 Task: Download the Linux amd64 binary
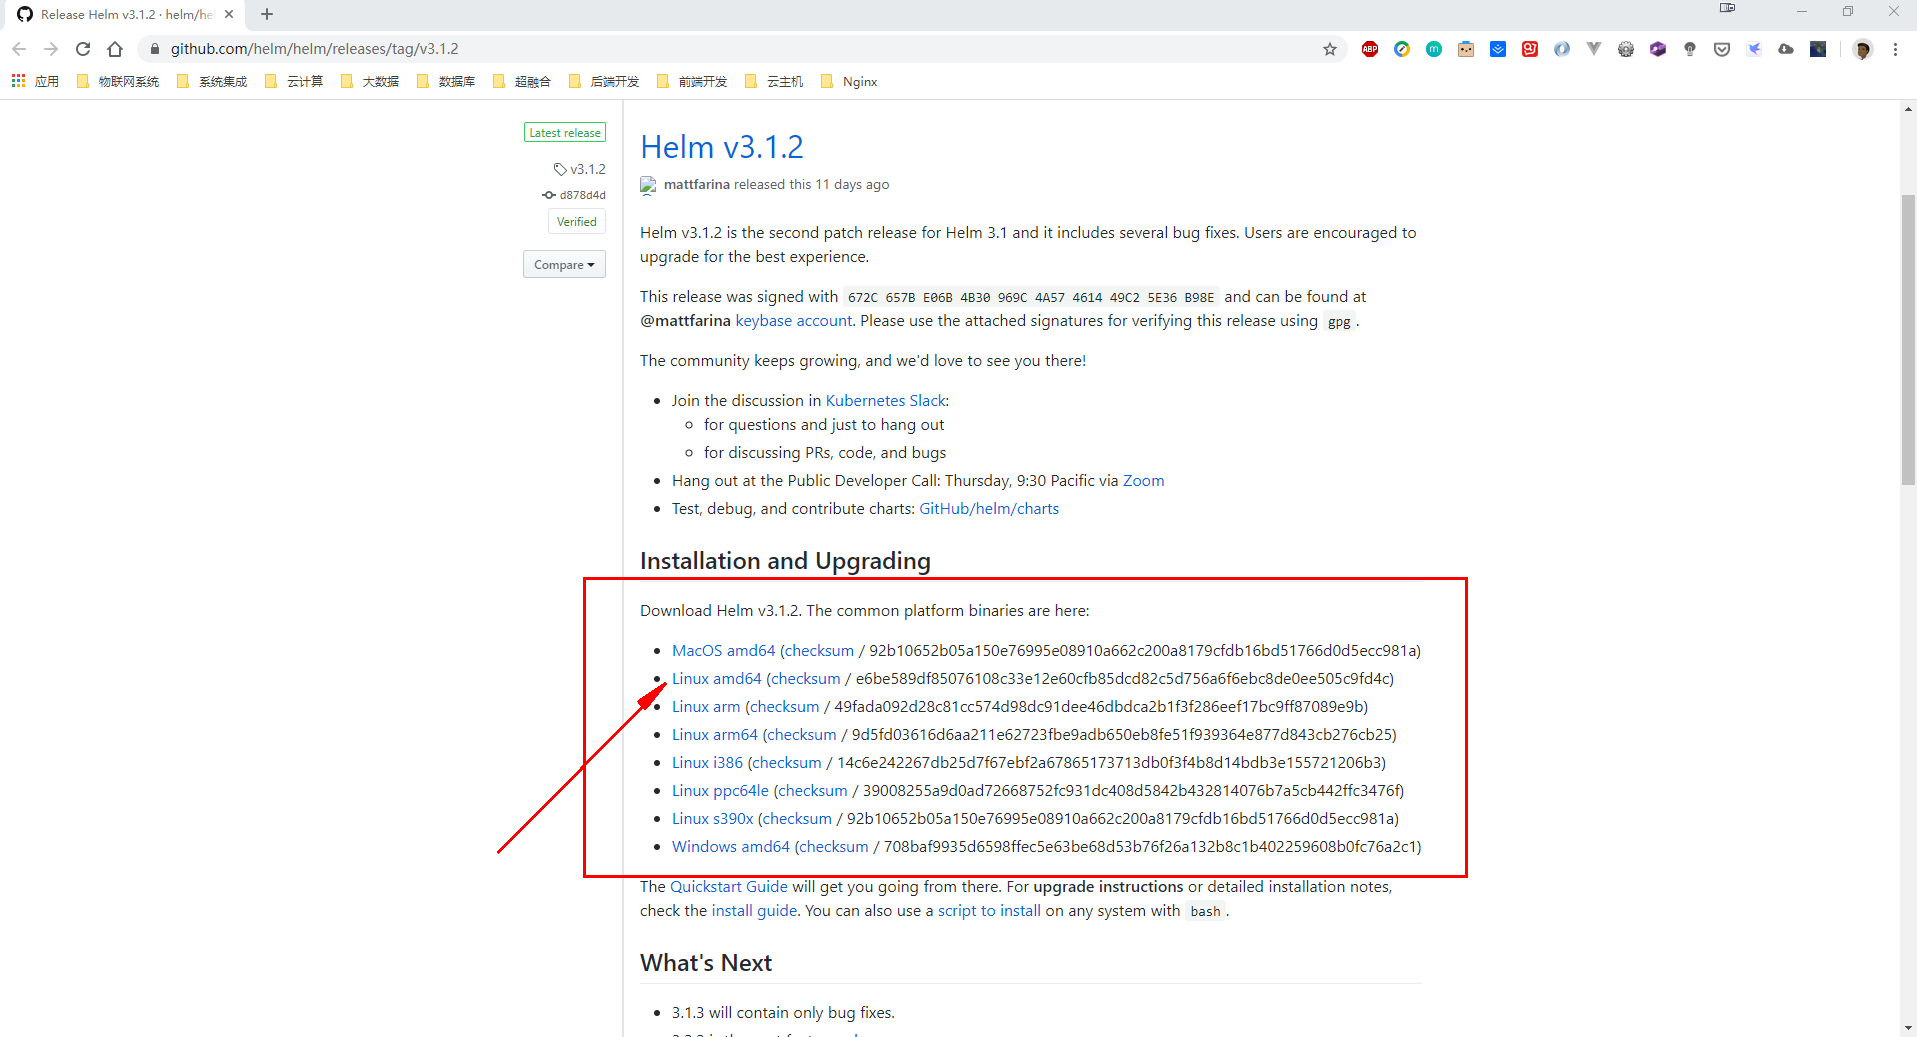716,679
